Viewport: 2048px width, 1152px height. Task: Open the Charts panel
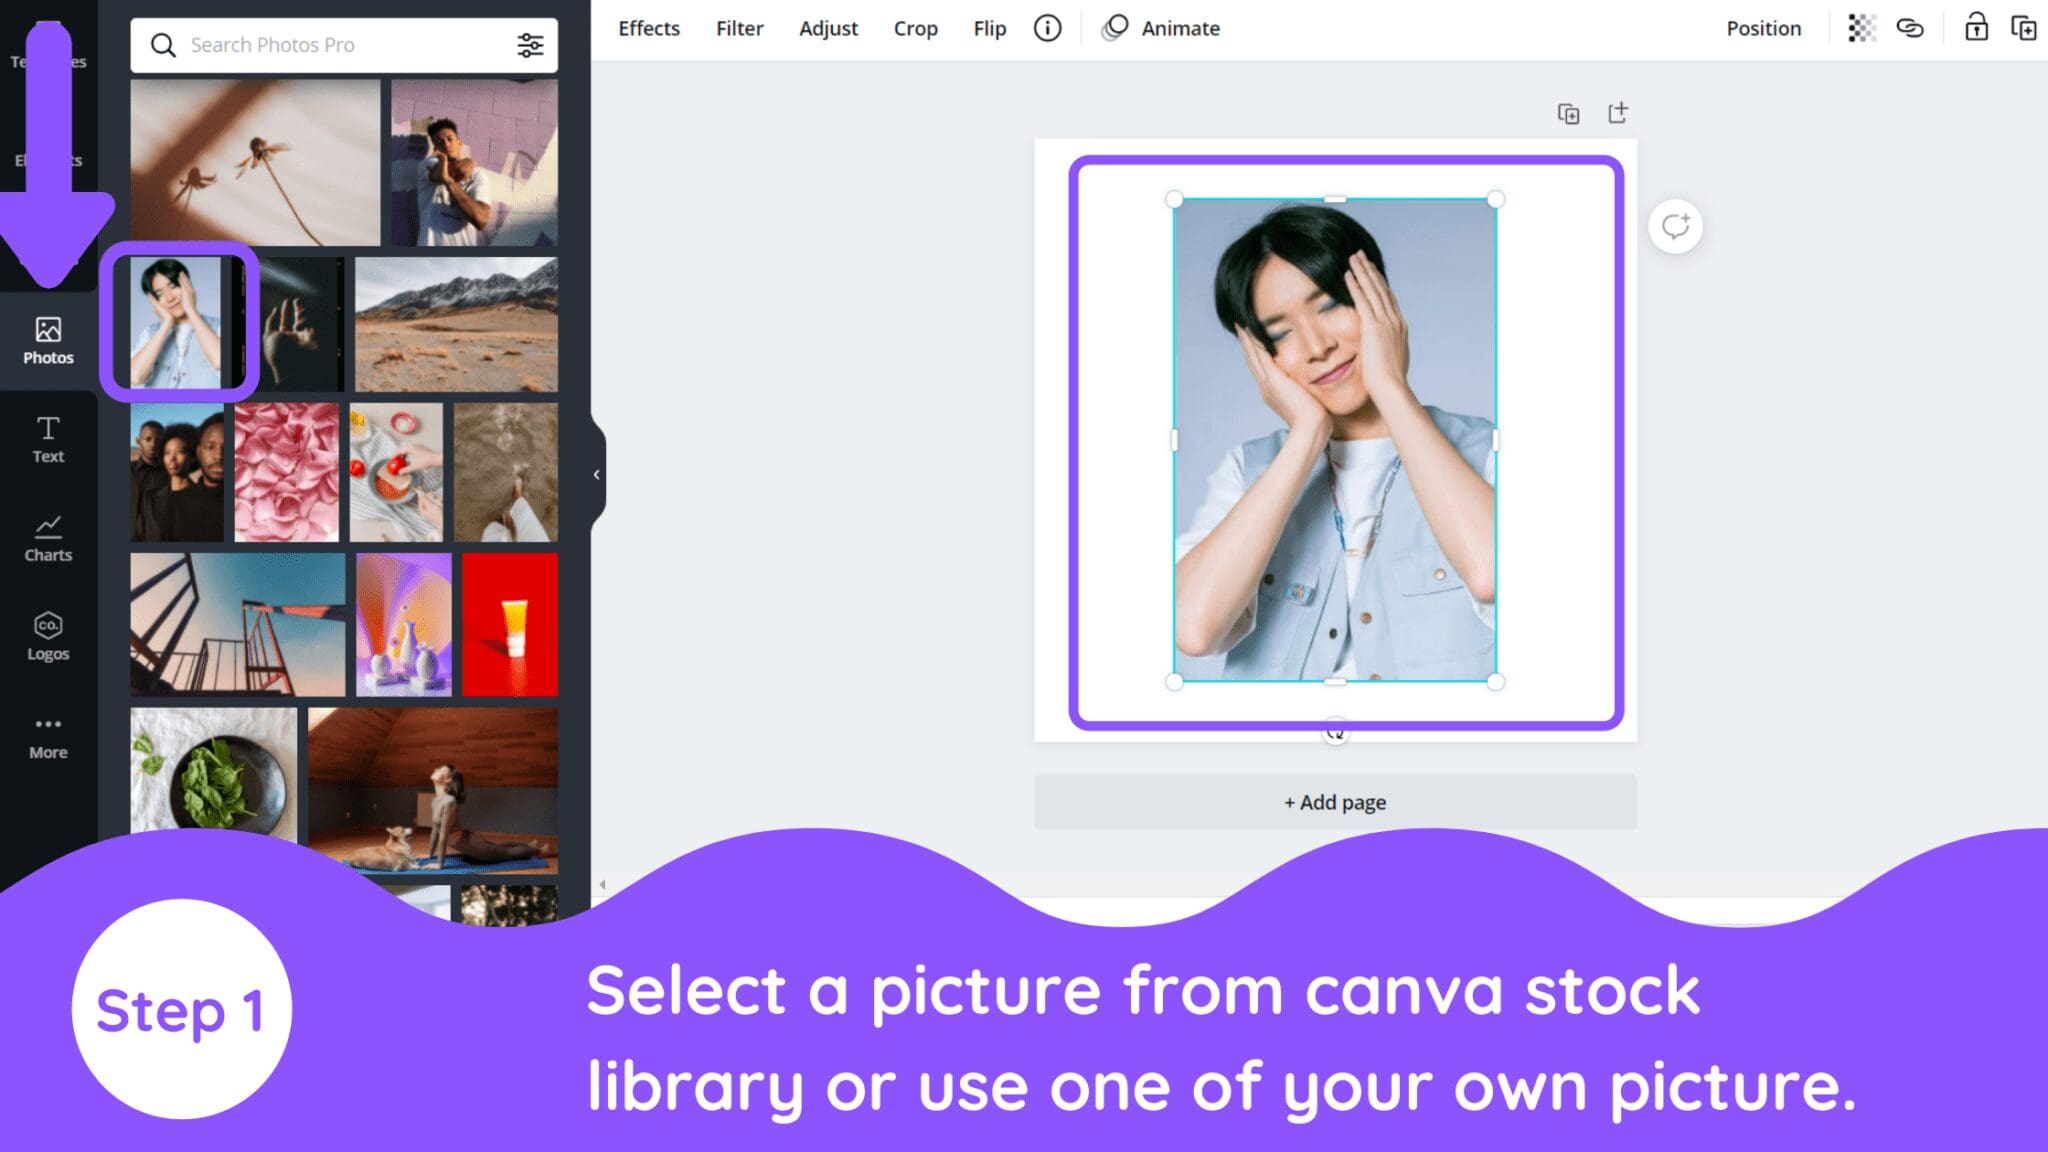[47, 537]
